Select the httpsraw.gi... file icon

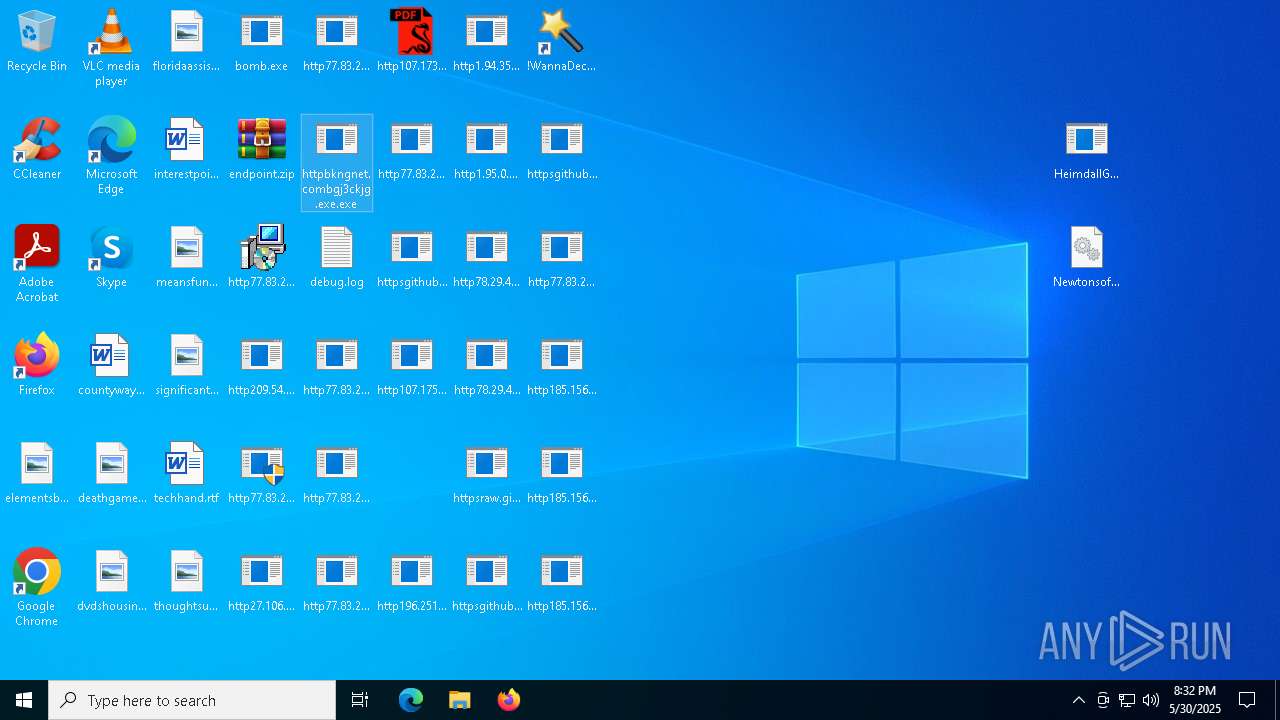(x=487, y=474)
